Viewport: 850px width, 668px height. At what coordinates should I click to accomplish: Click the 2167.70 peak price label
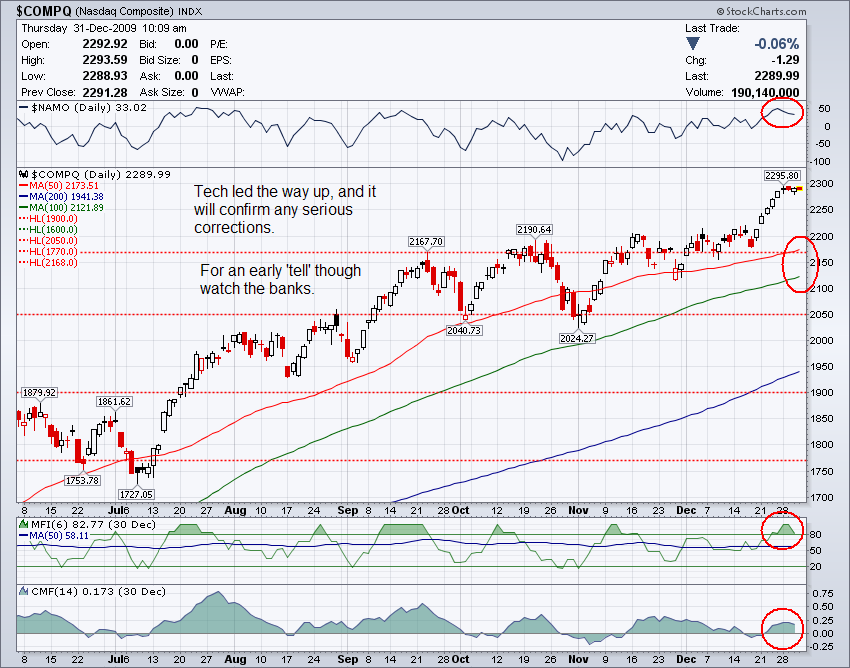click(427, 241)
